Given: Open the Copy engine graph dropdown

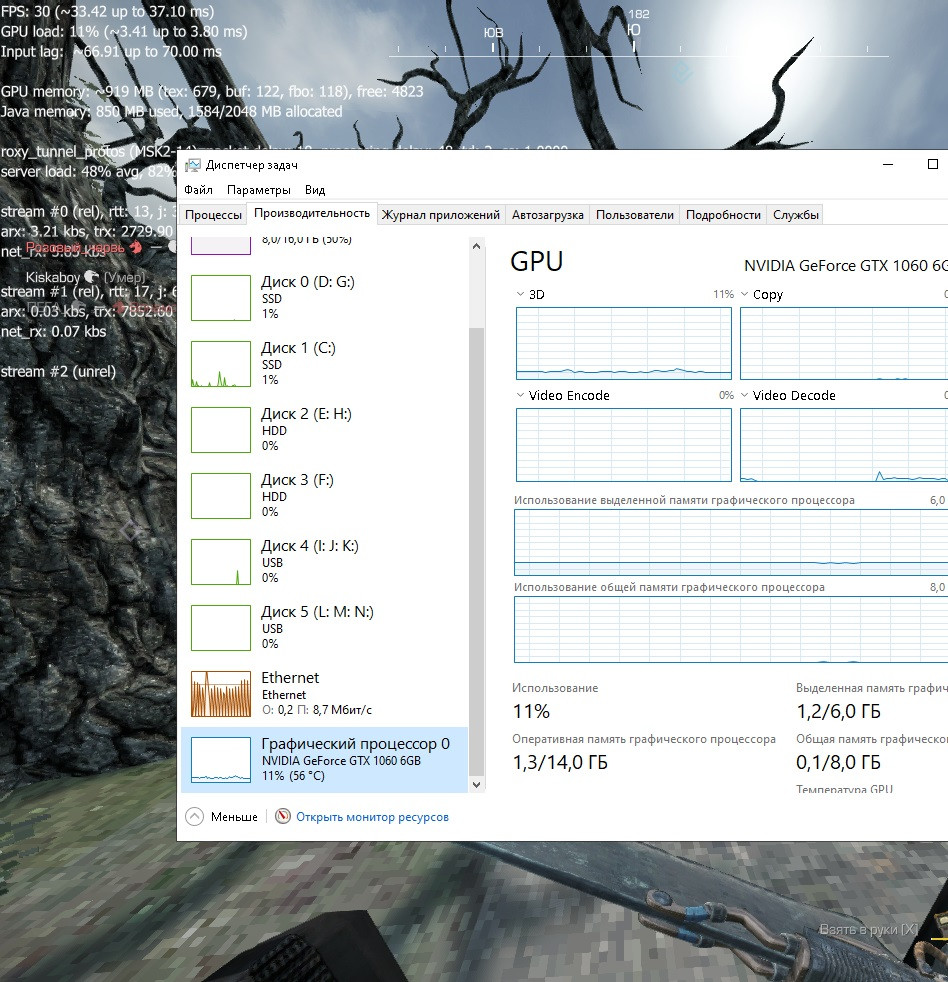Looking at the screenshot, I should (744, 294).
